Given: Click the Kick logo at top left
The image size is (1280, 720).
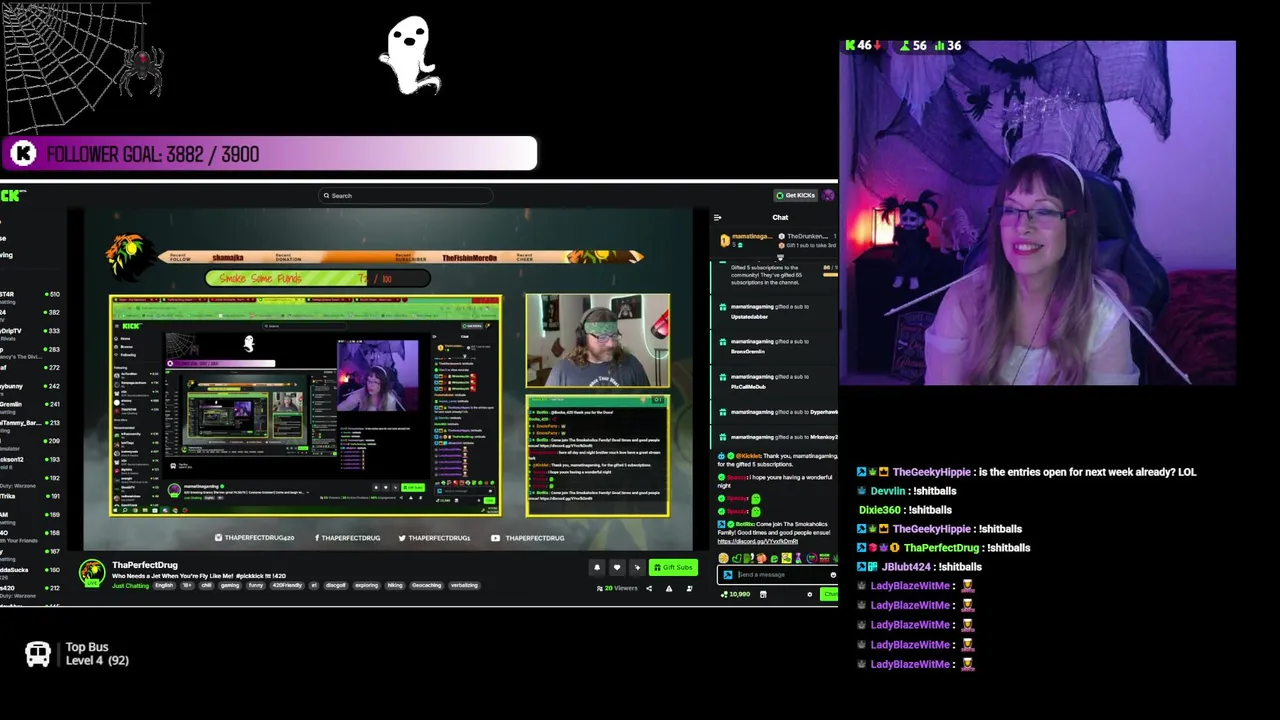Looking at the screenshot, I should [x=12, y=196].
